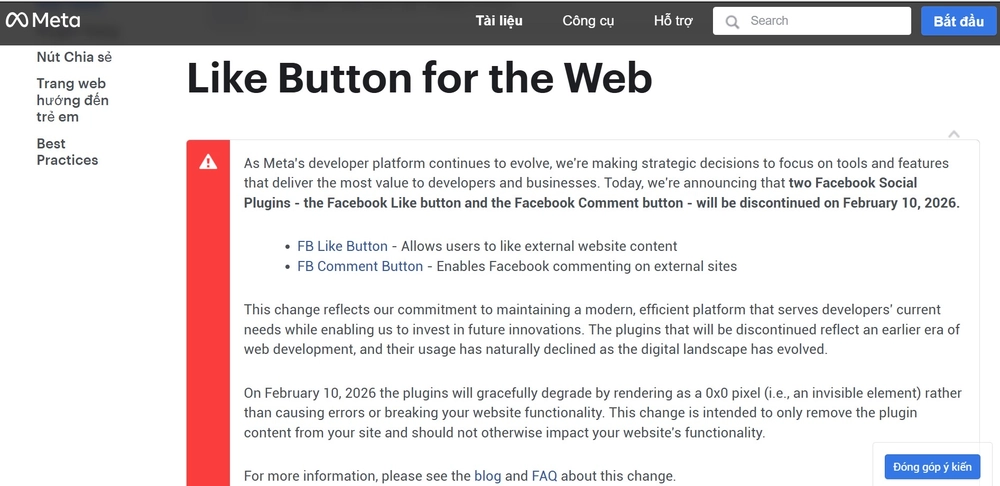The width and height of the screenshot is (1000, 486).
Task: Click the search magnifier icon
Action: [x=733, y=21]
